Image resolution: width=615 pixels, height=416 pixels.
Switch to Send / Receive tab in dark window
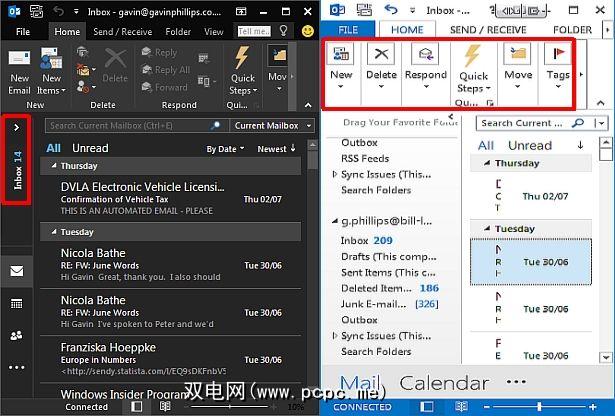122,31
